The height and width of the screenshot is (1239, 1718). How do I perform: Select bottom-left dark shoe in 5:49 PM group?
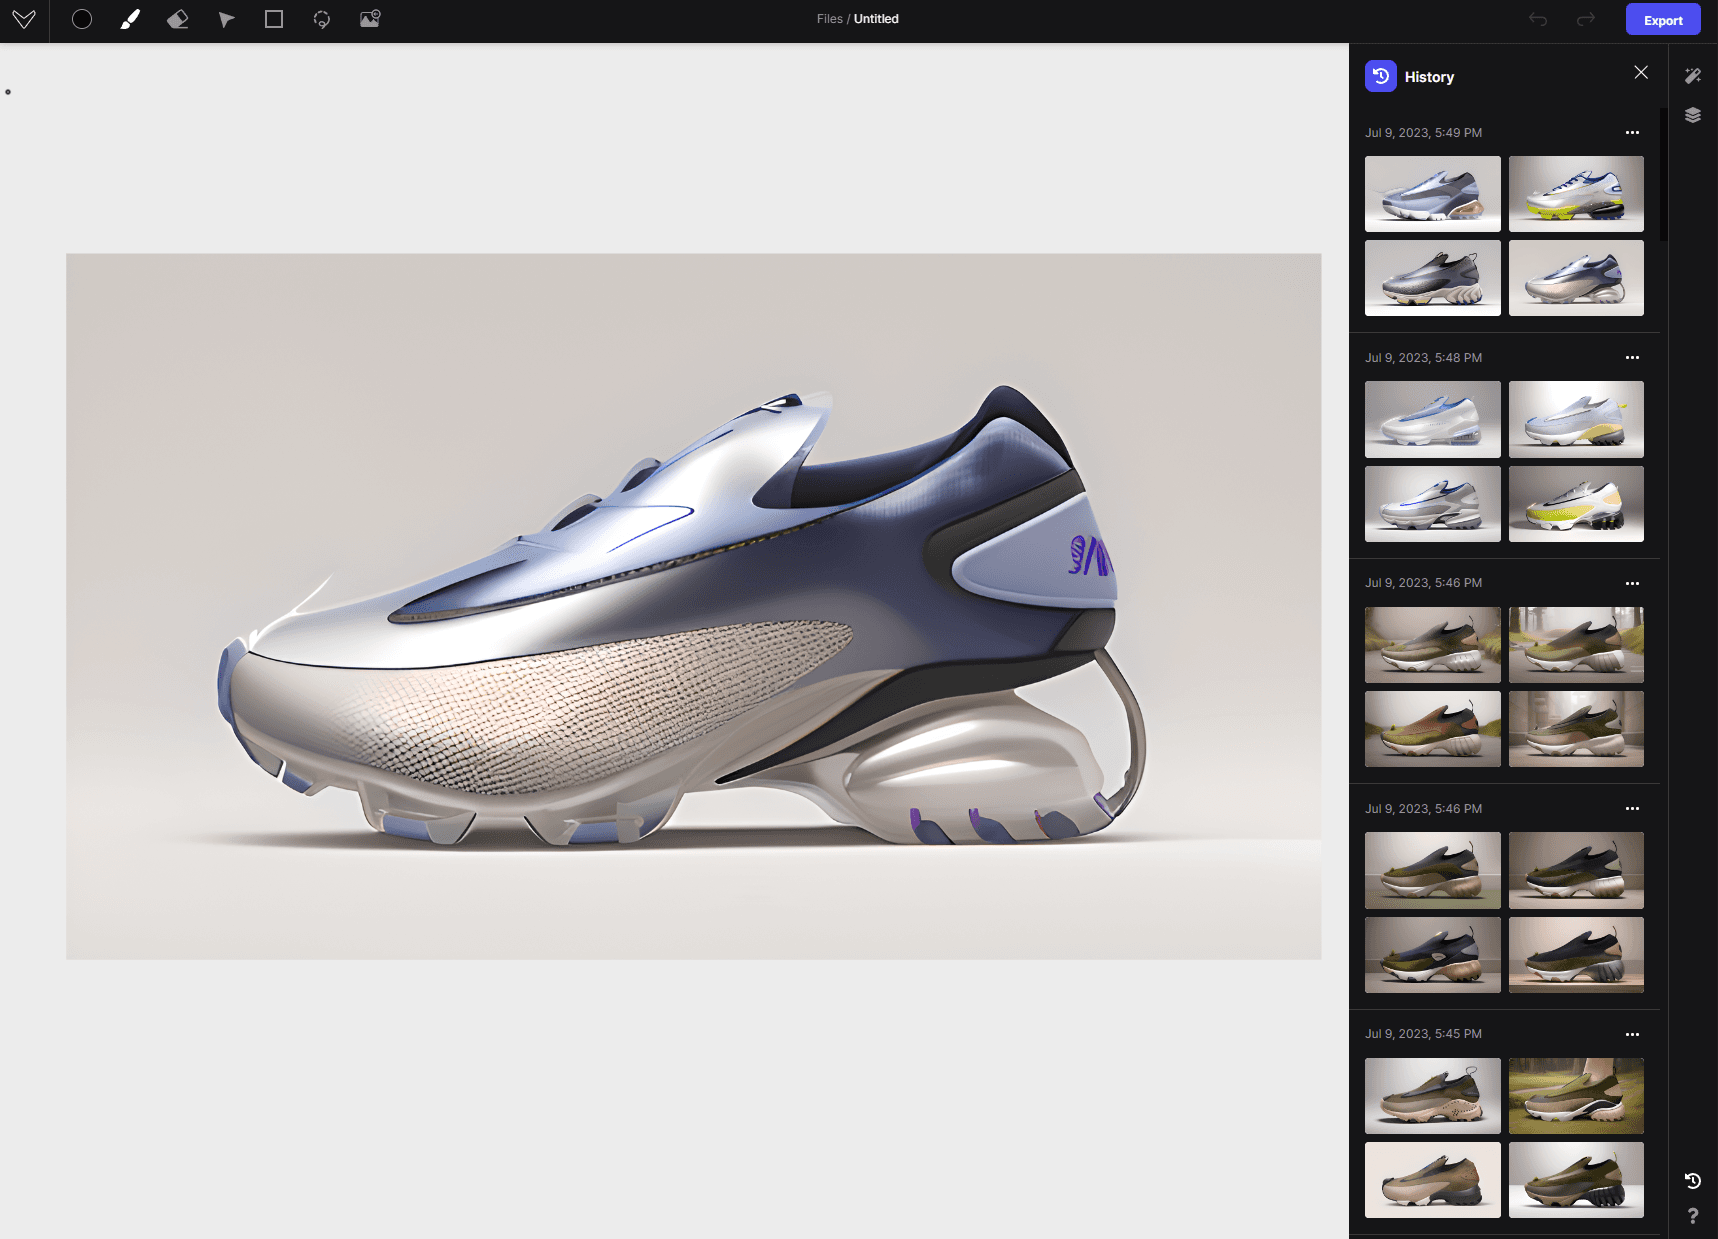(x=1432, y=278)
